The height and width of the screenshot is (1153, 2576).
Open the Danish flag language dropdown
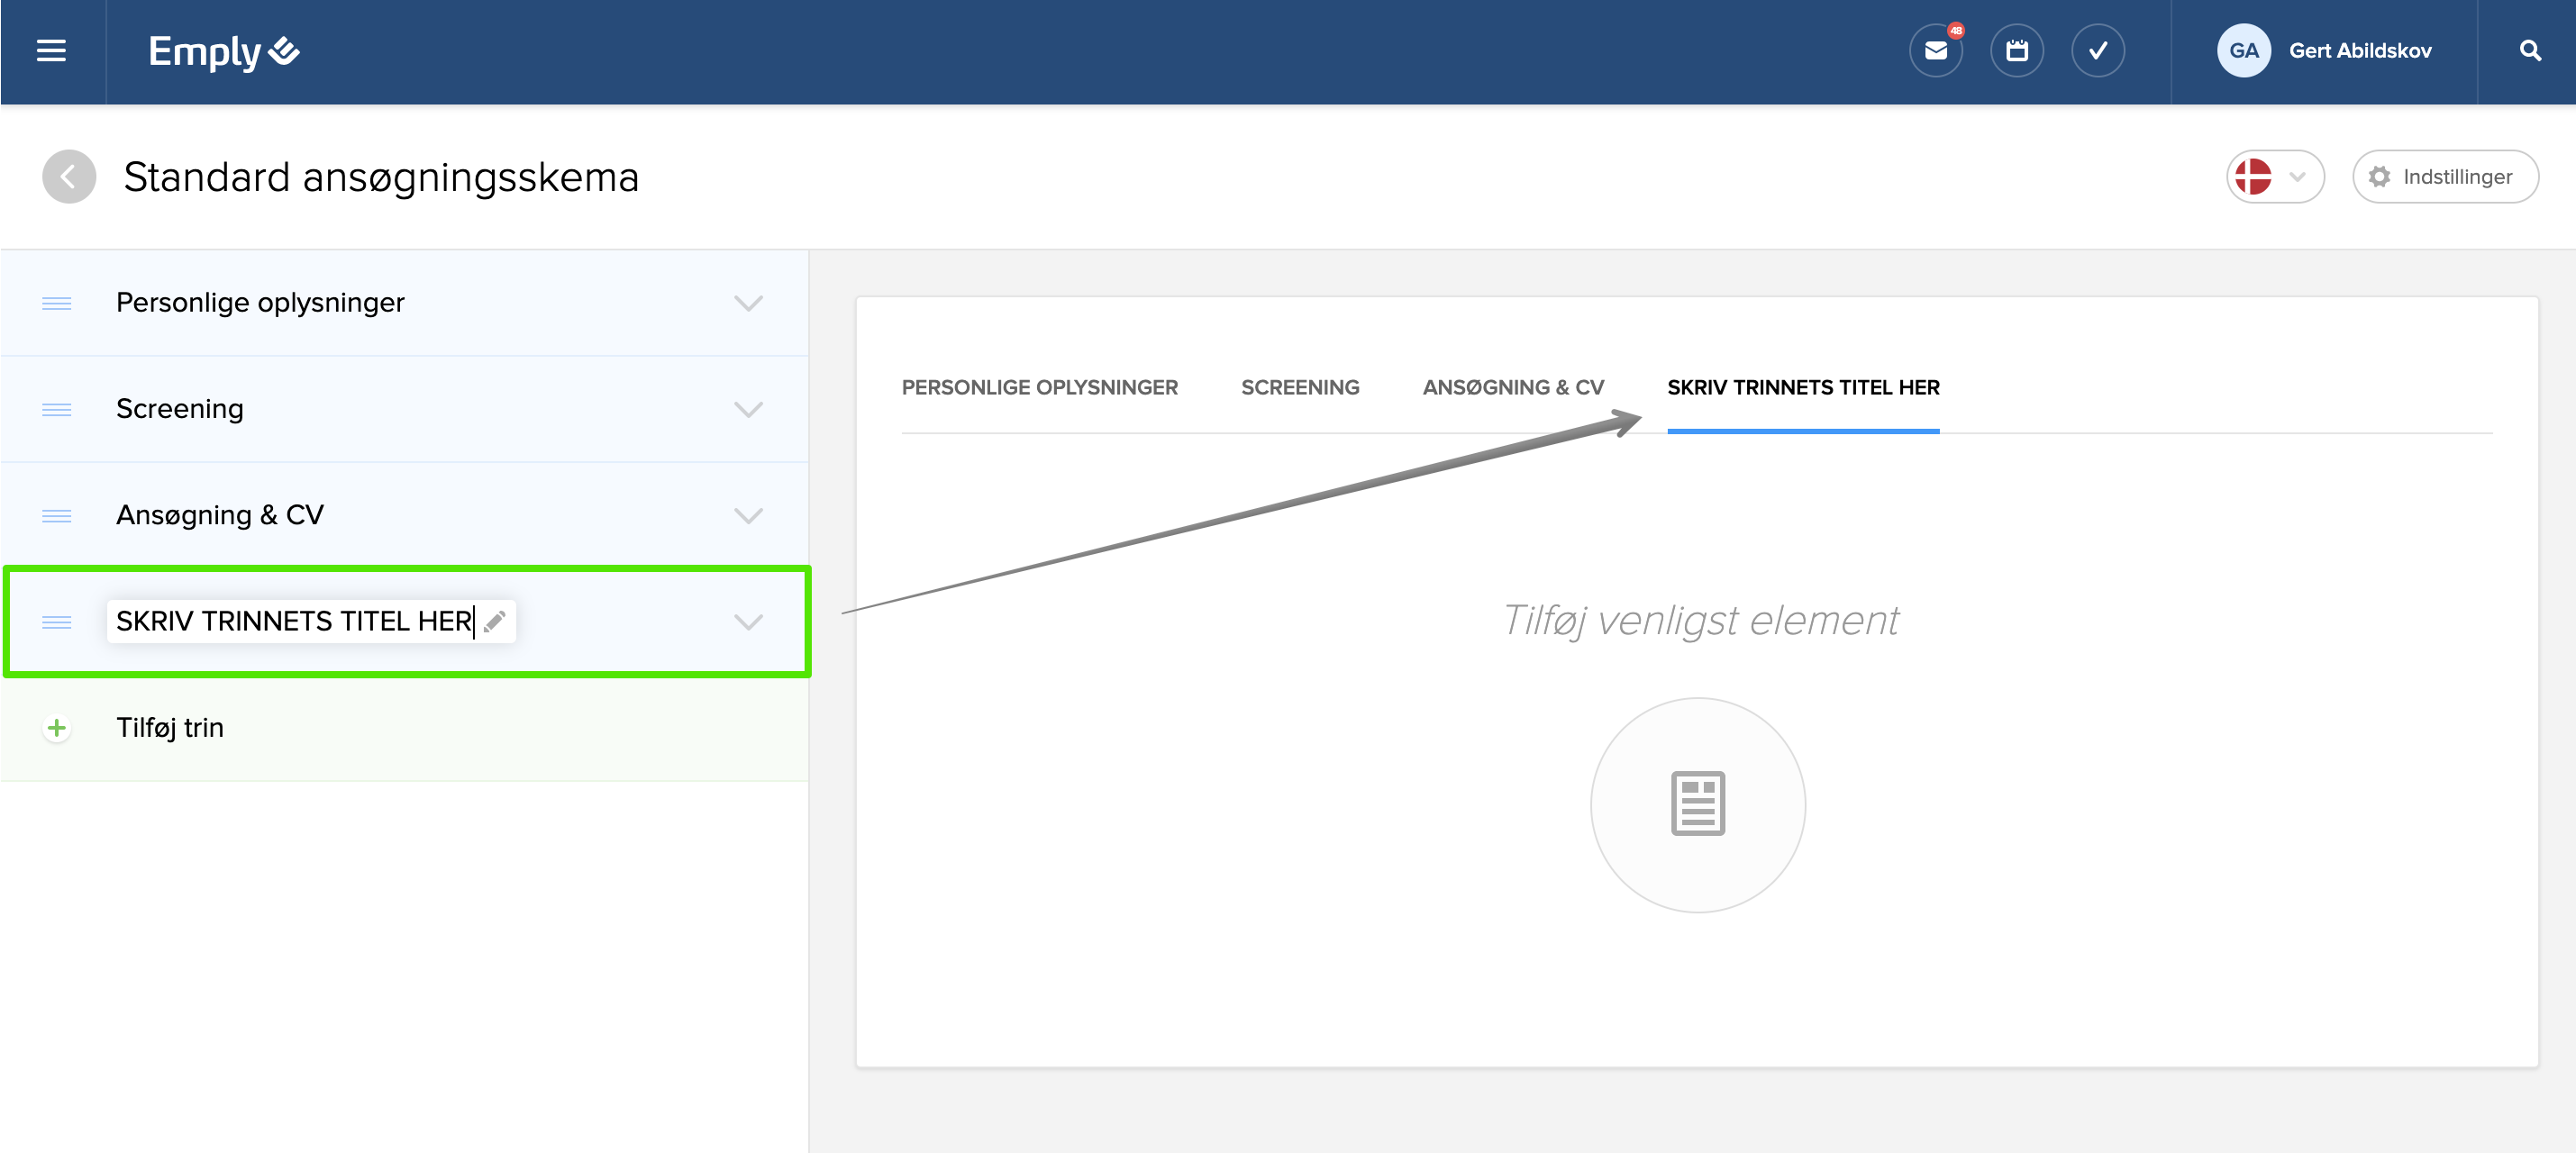click(x=2273, y=177)
